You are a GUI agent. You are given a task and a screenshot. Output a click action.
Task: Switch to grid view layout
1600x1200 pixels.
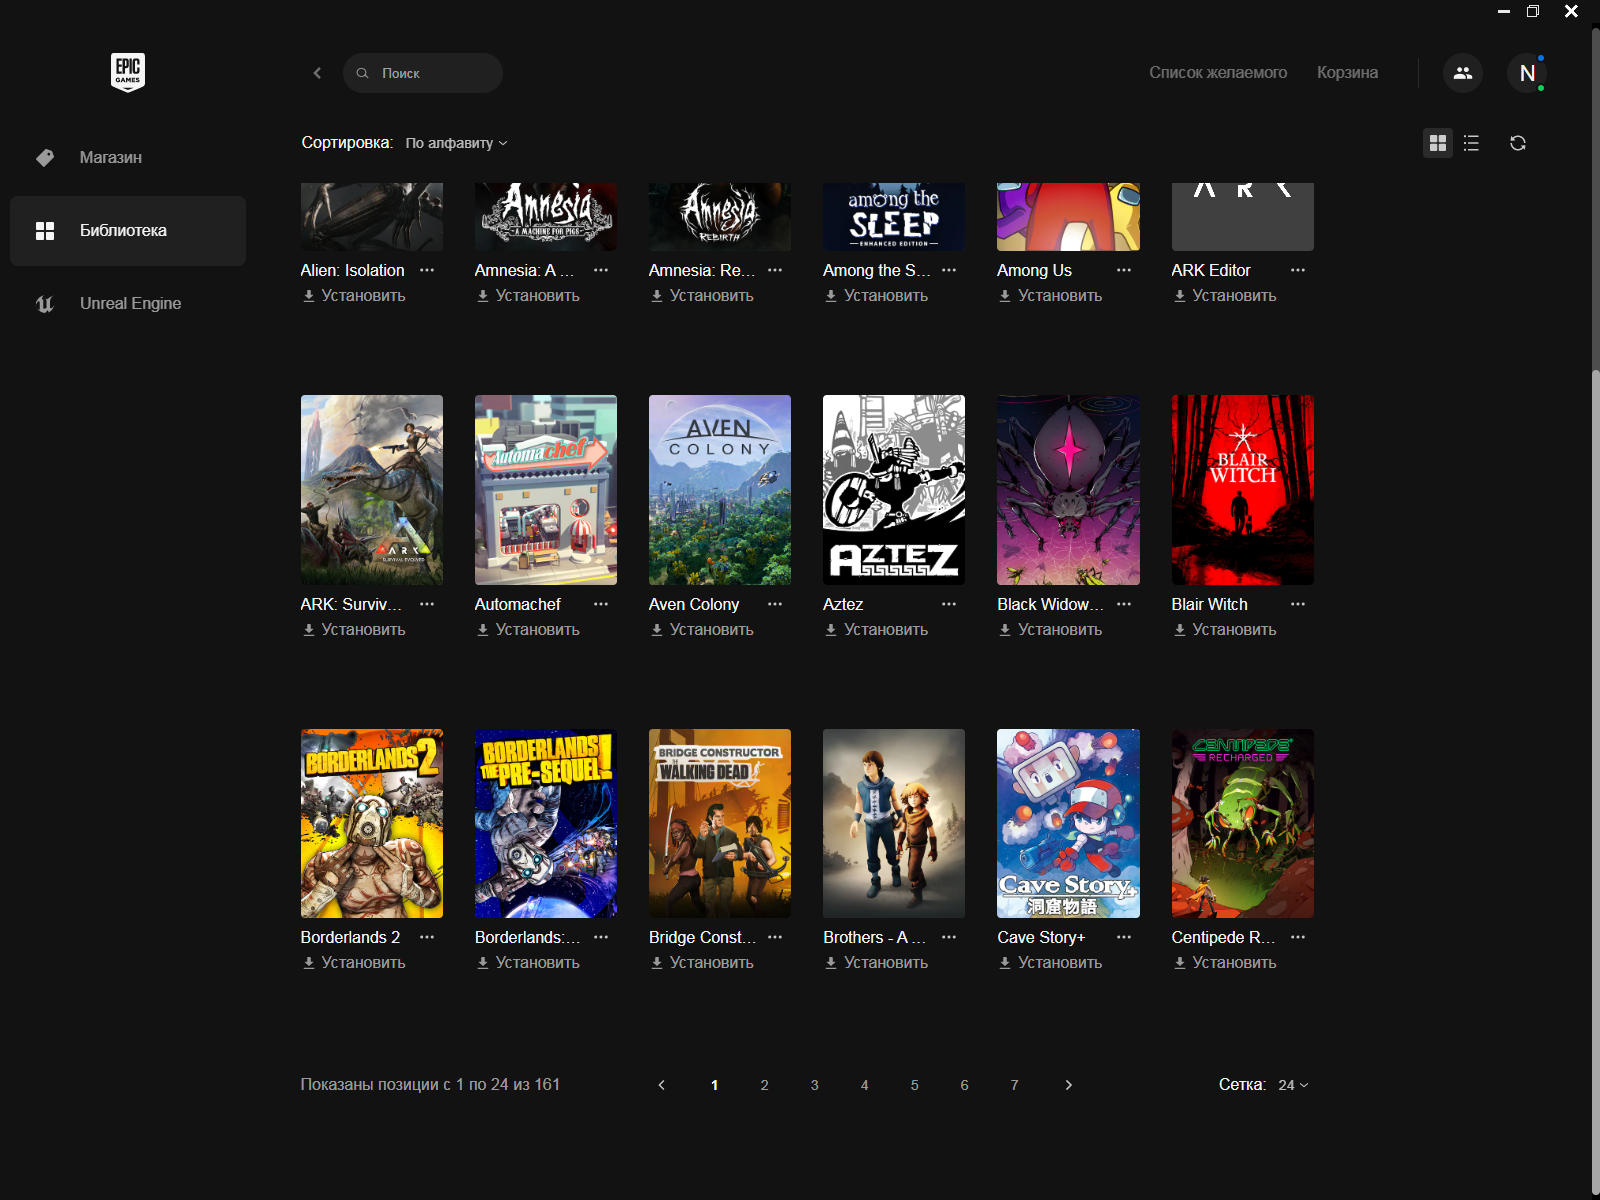click(x=1437, y=143)
